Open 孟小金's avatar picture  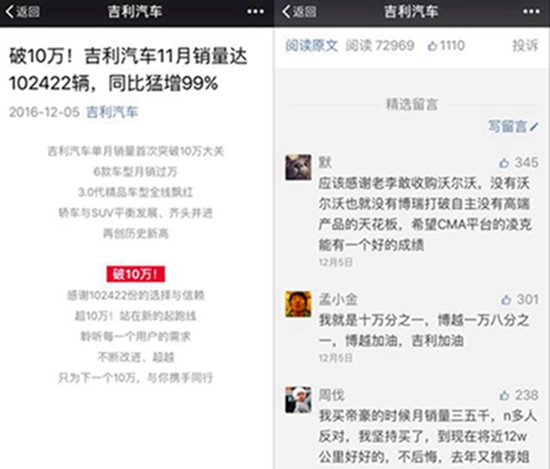(x=298, y=304)
